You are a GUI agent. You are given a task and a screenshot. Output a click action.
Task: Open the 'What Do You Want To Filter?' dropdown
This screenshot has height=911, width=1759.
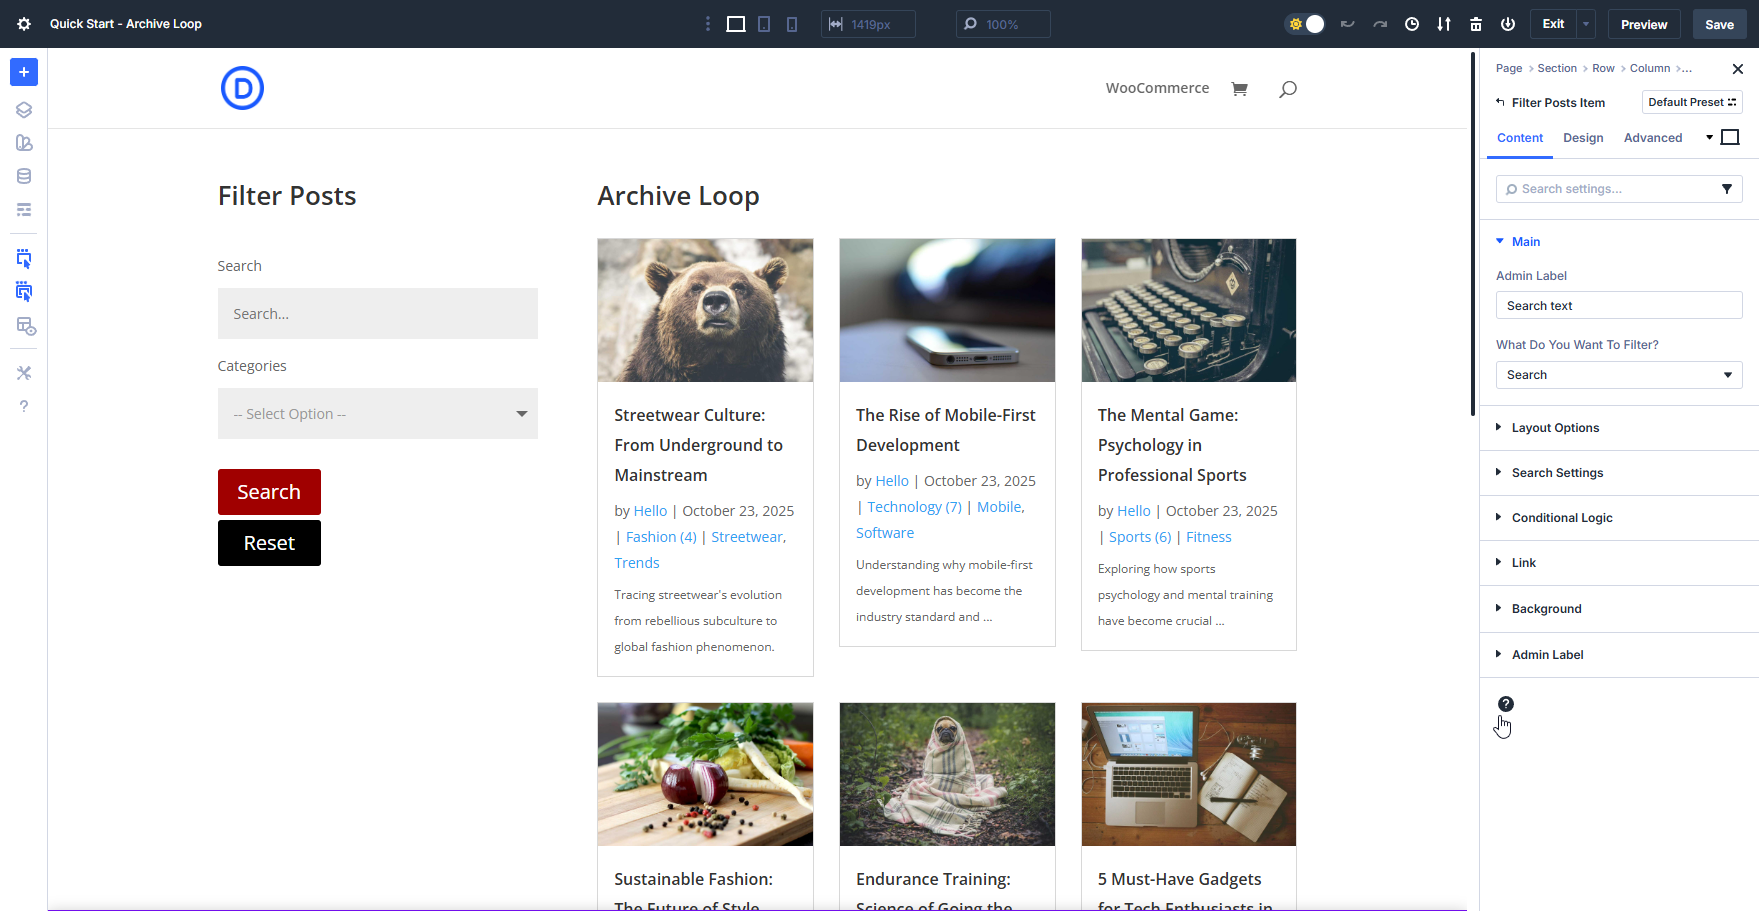(1618, 374)
